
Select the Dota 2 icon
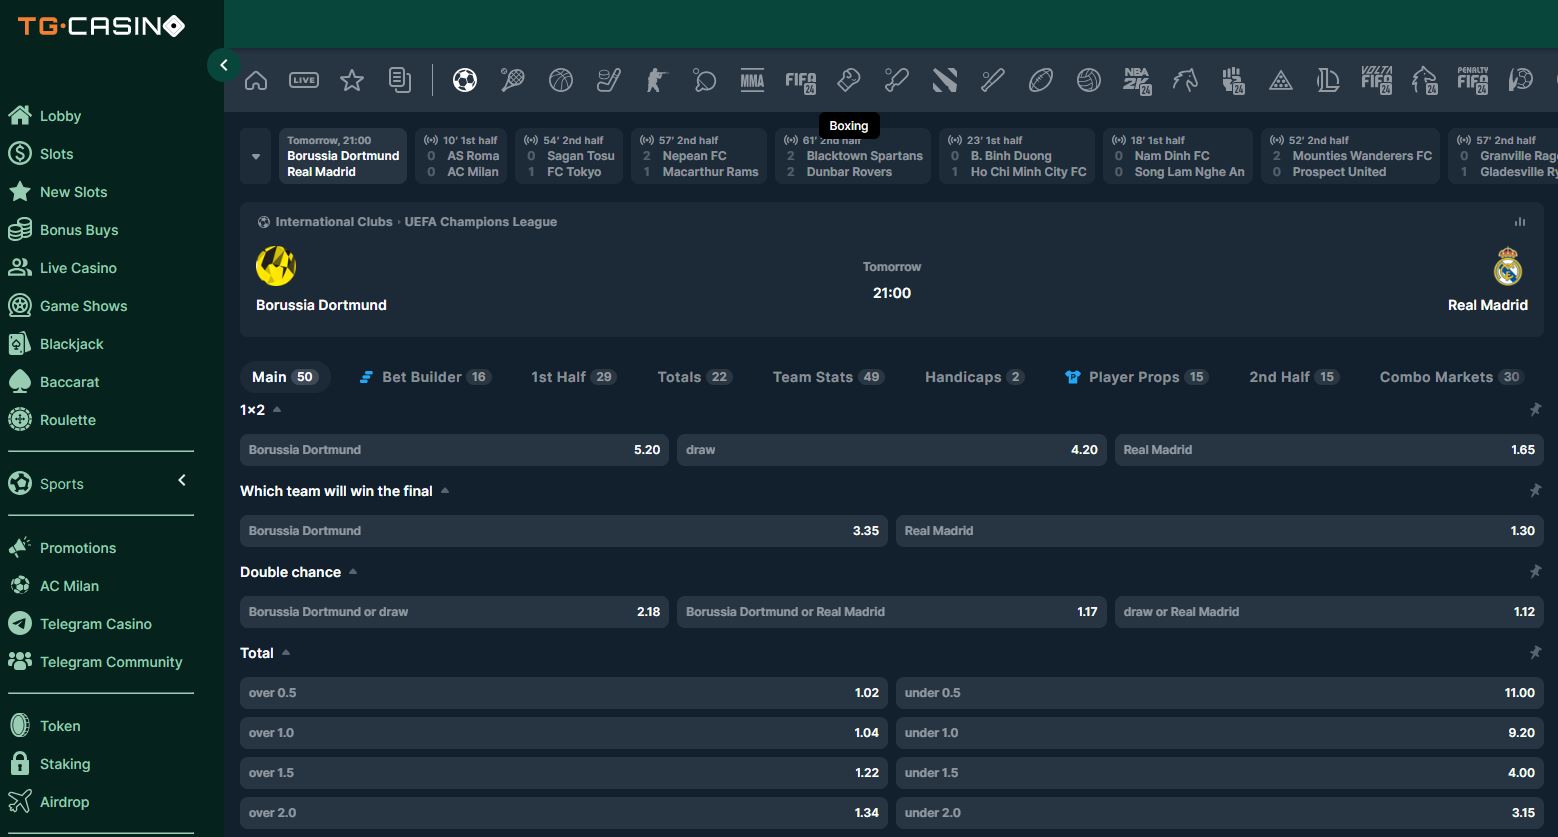(944, 80)
